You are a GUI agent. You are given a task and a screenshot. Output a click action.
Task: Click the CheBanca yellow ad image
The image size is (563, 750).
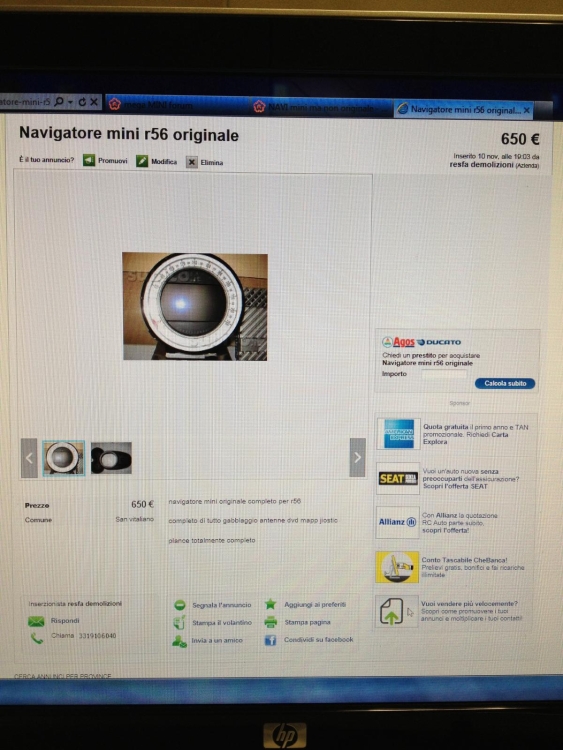(x=397, y=567)
